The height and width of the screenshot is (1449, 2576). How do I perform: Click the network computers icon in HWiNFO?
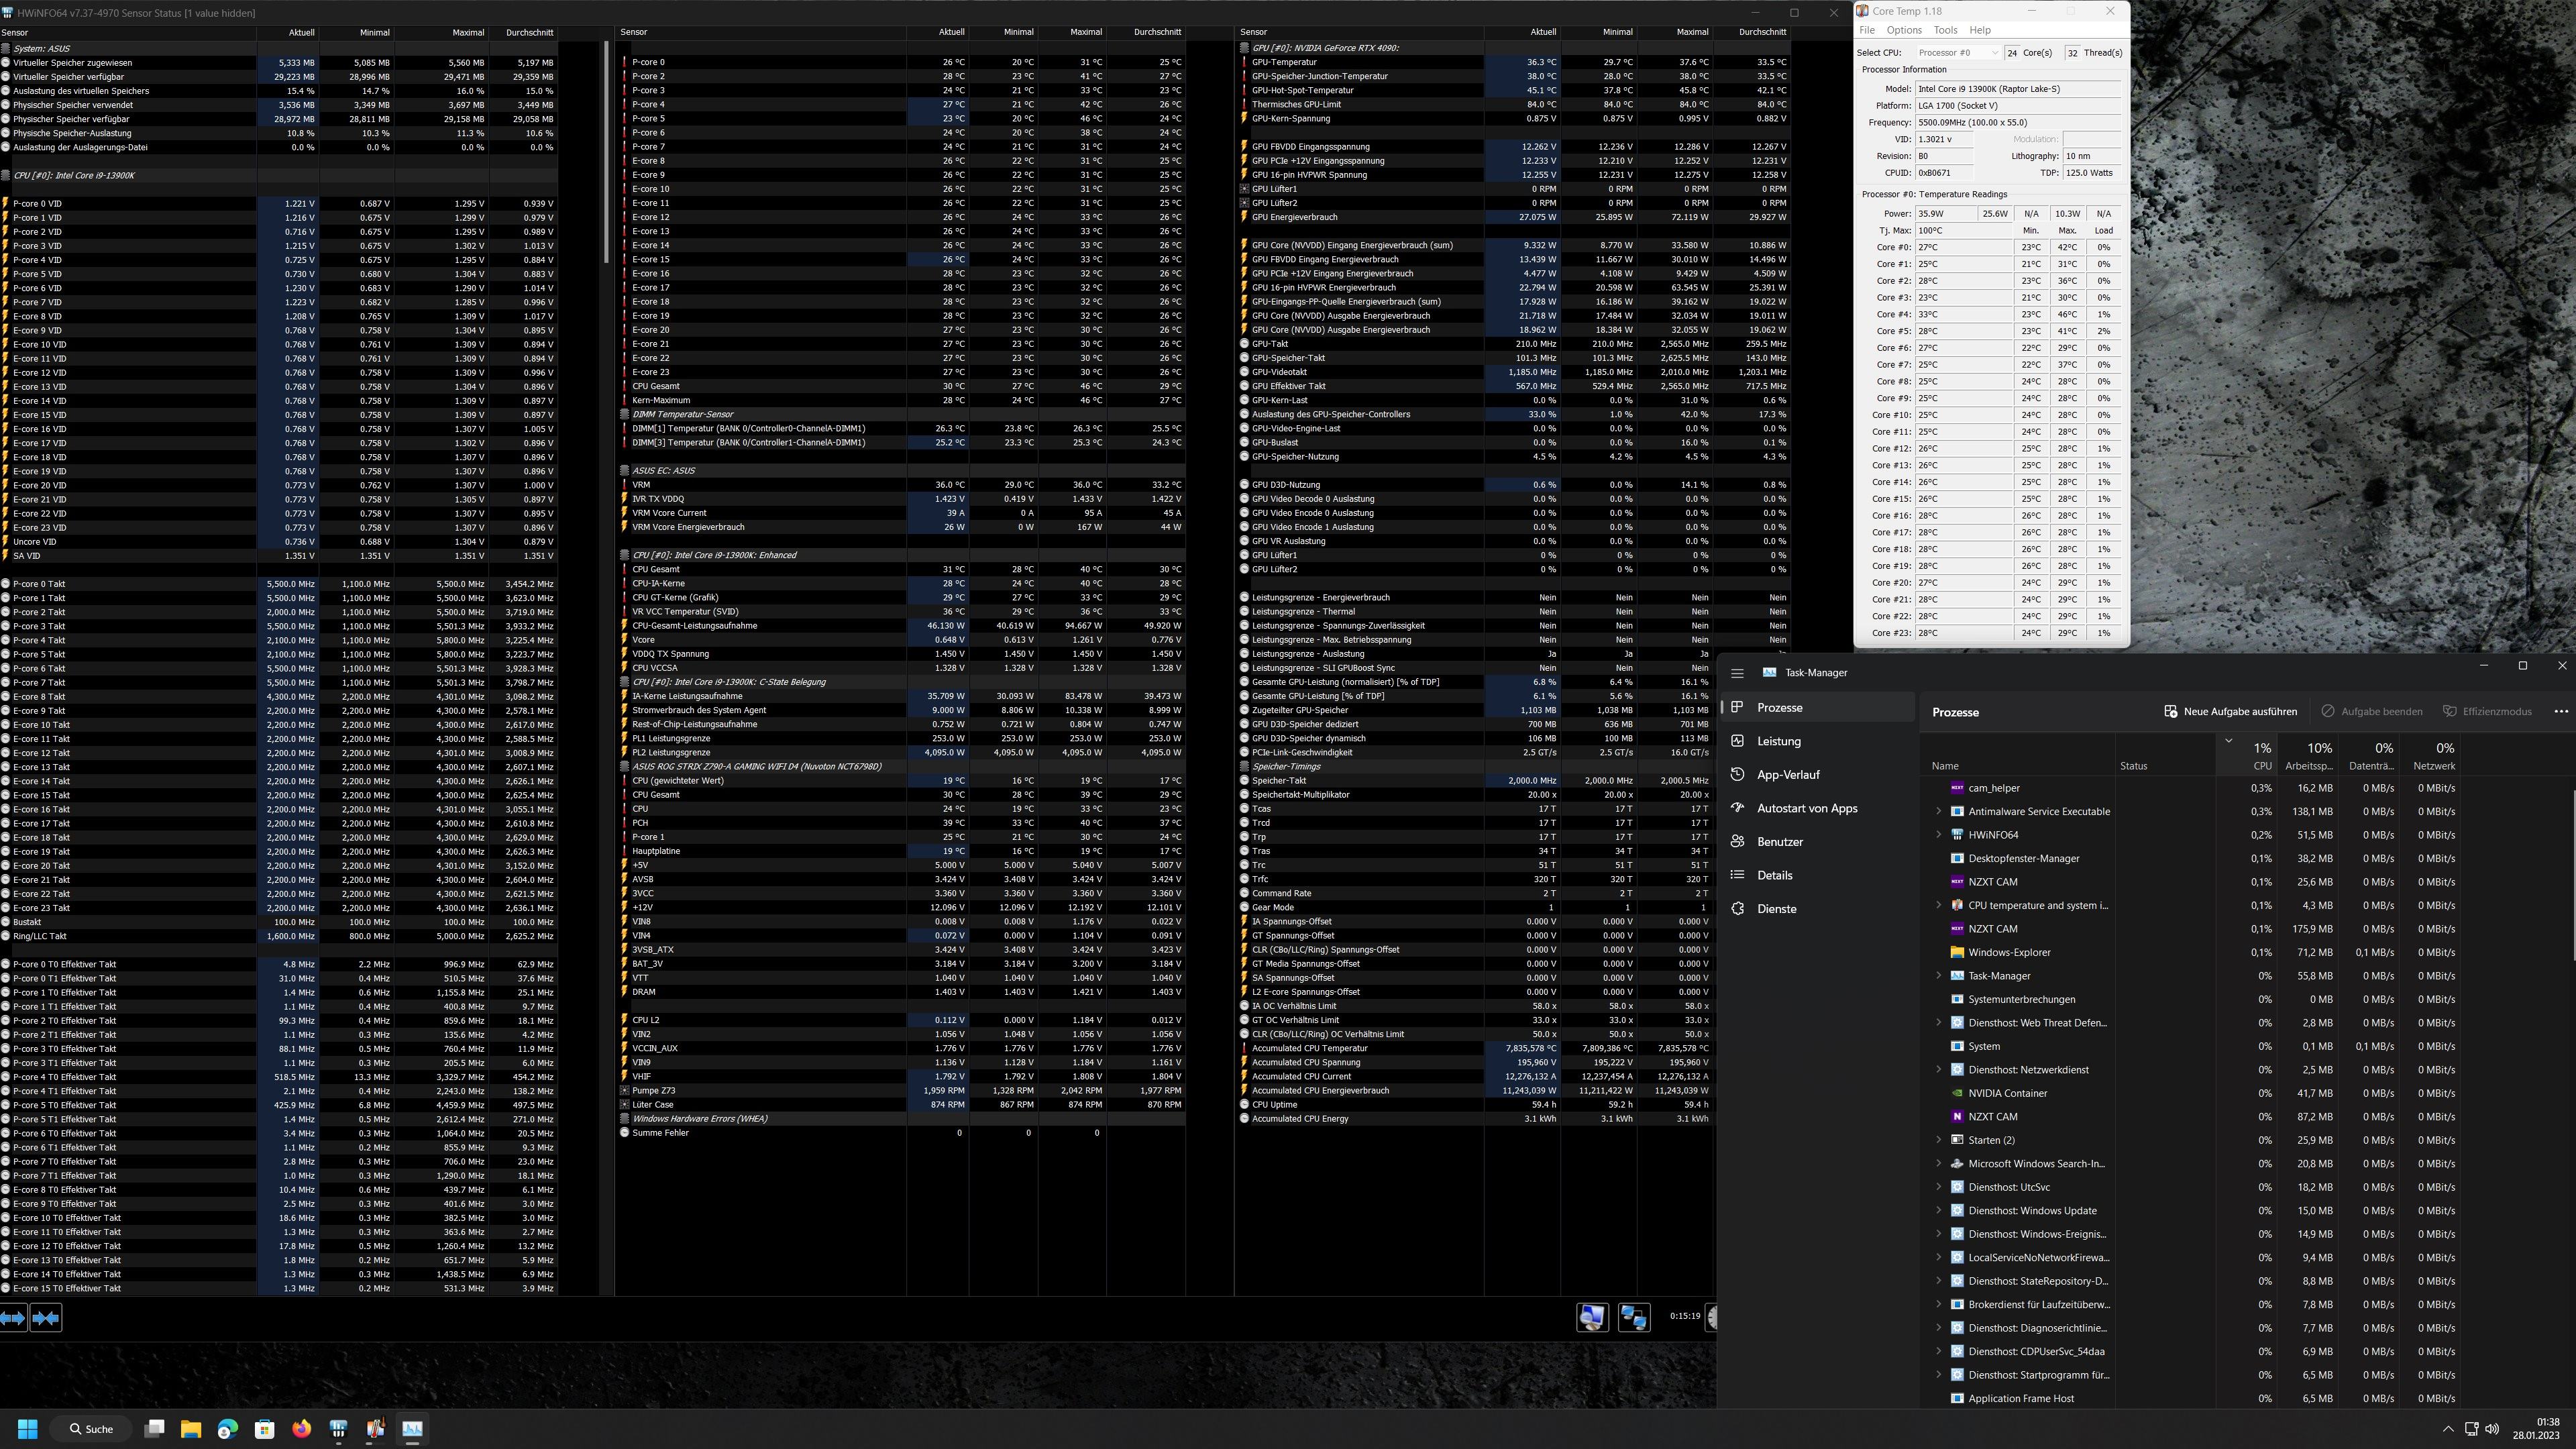1634,1317
